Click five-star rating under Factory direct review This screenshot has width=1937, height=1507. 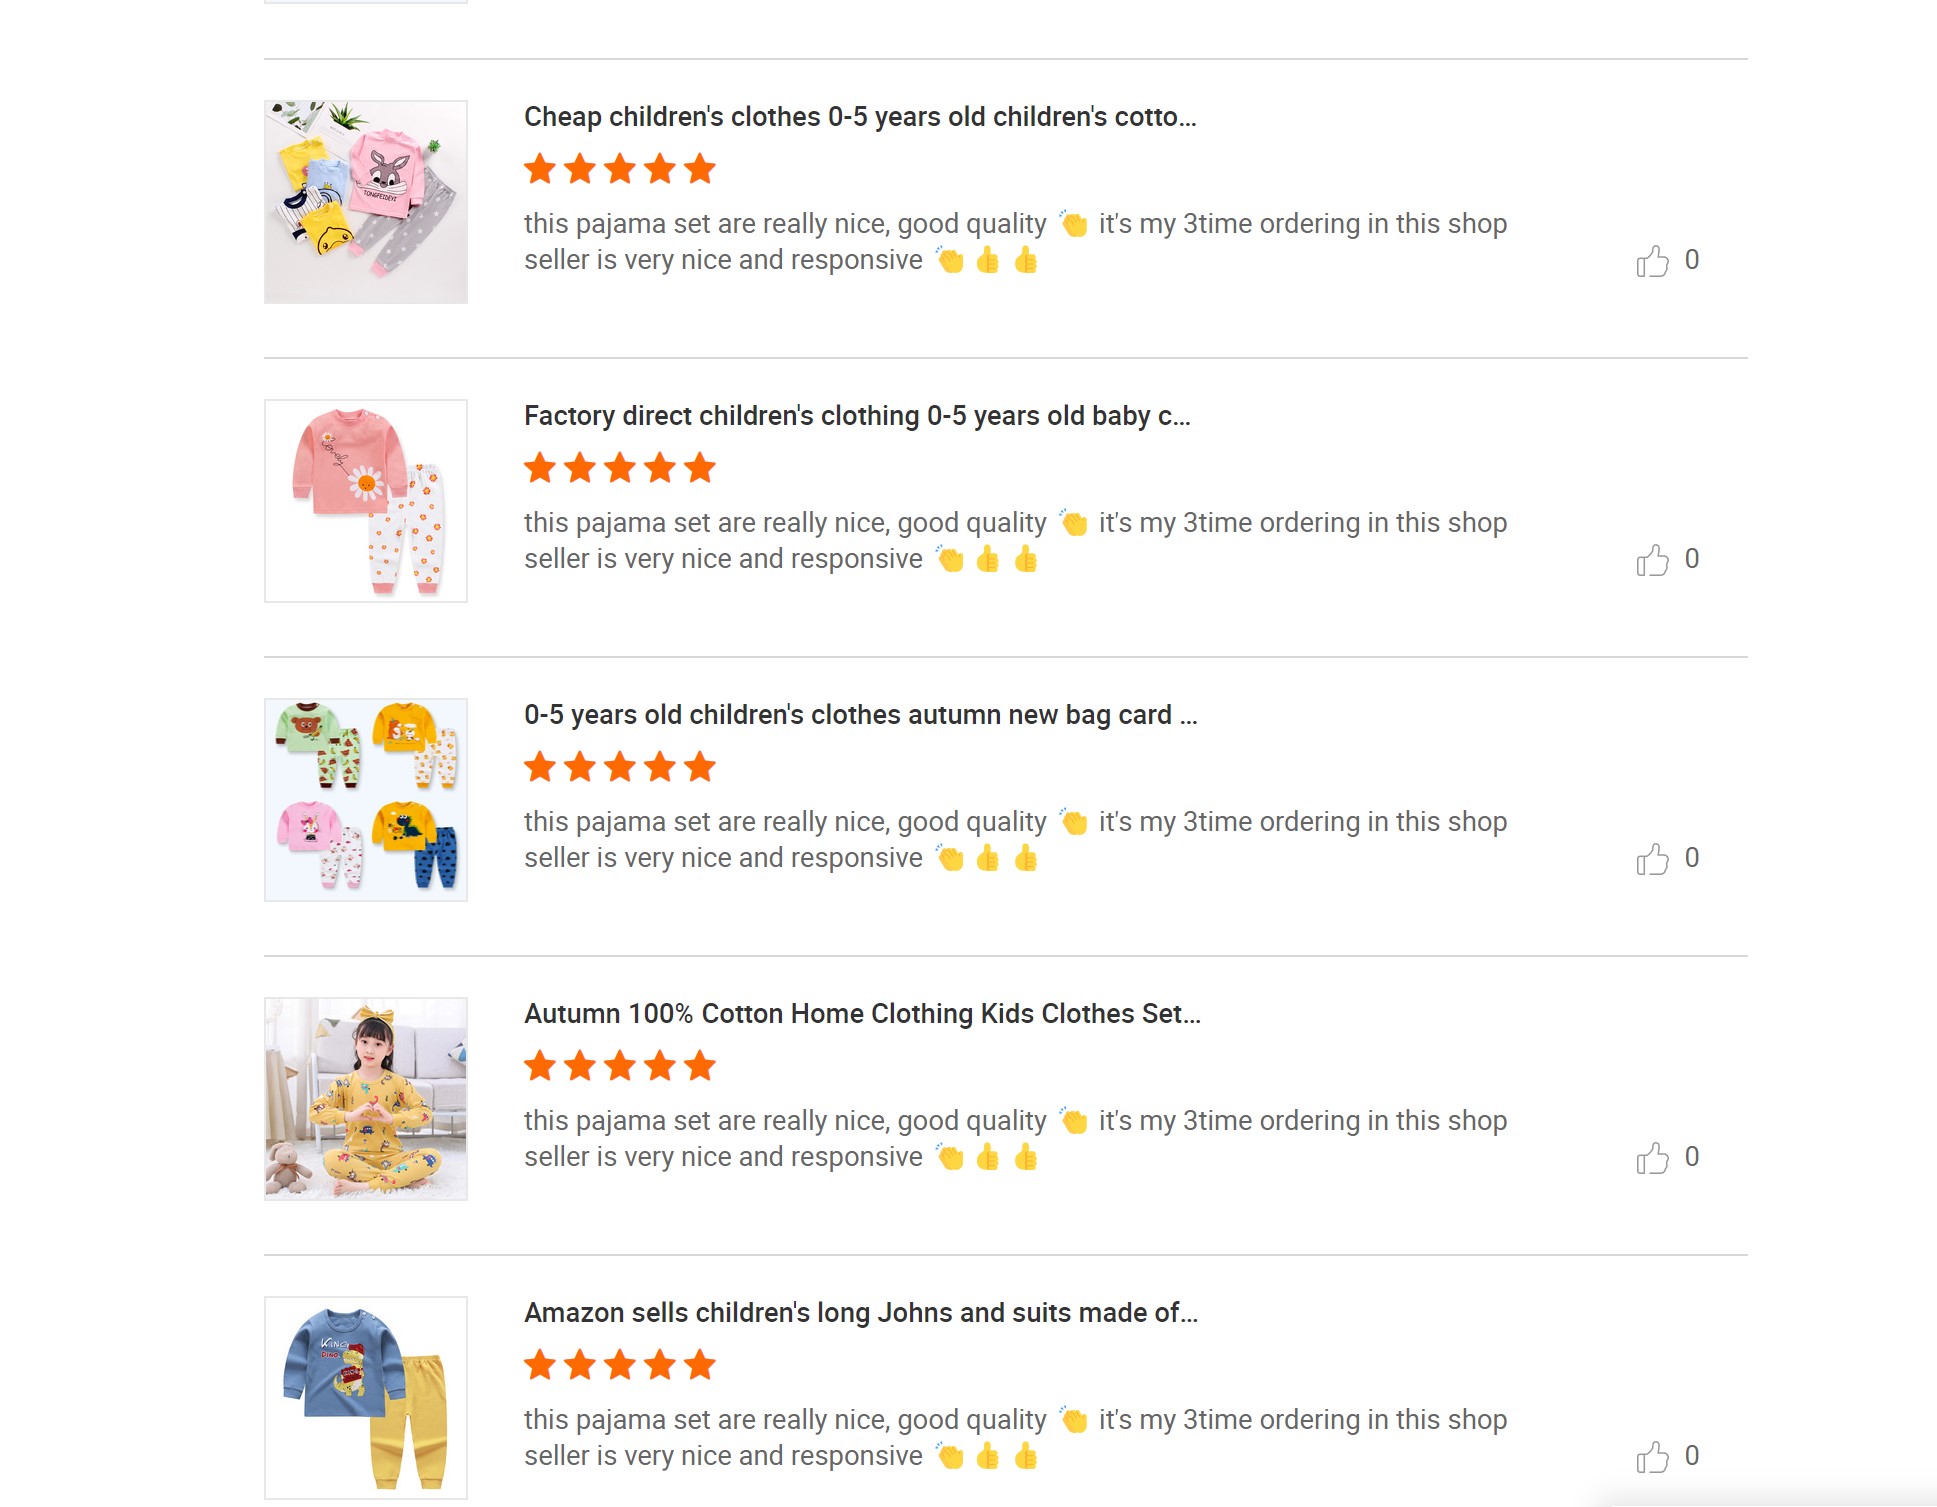tap(620, 468)
